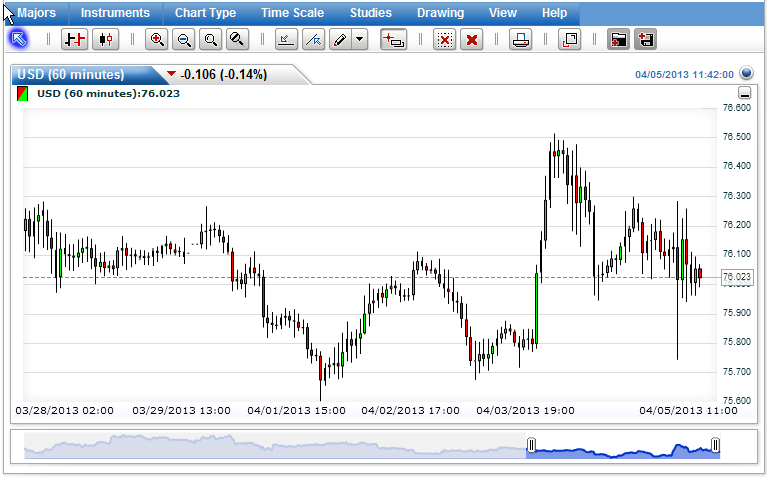Open the Help menu

coord(554,13)
